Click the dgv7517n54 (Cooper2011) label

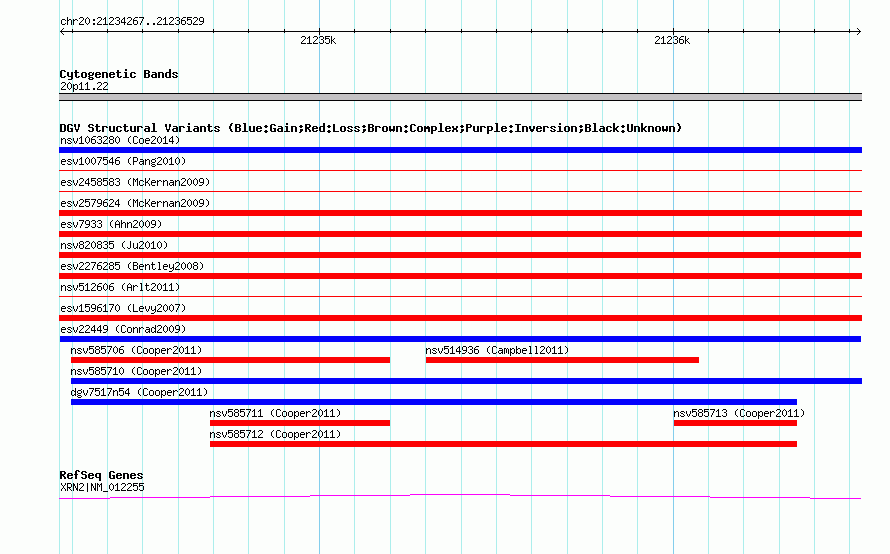(x=139, y=392)
